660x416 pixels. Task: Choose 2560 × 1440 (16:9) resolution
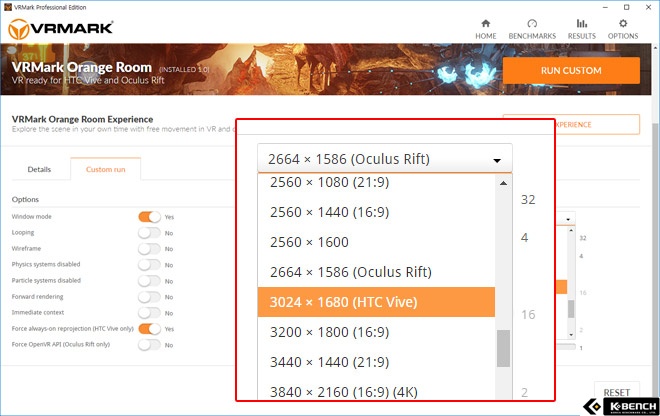point(376,212)
